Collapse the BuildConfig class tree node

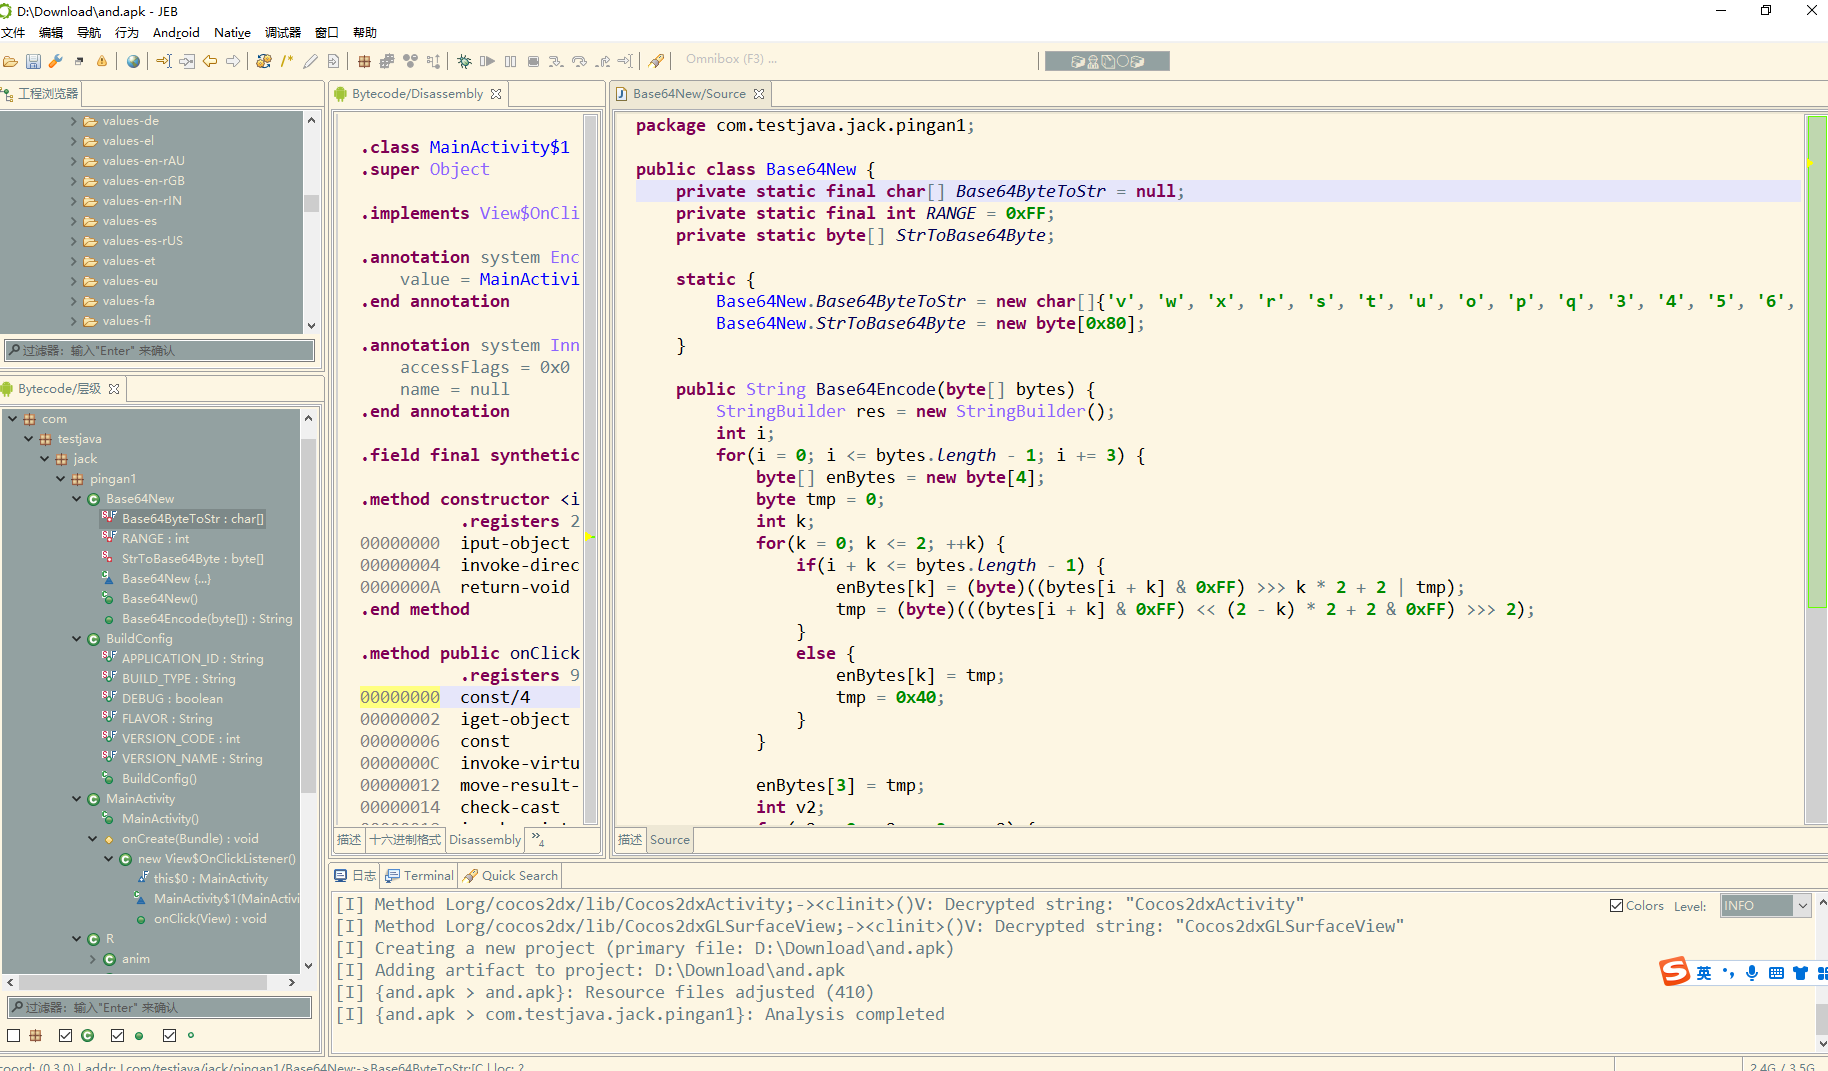point(77,639)
